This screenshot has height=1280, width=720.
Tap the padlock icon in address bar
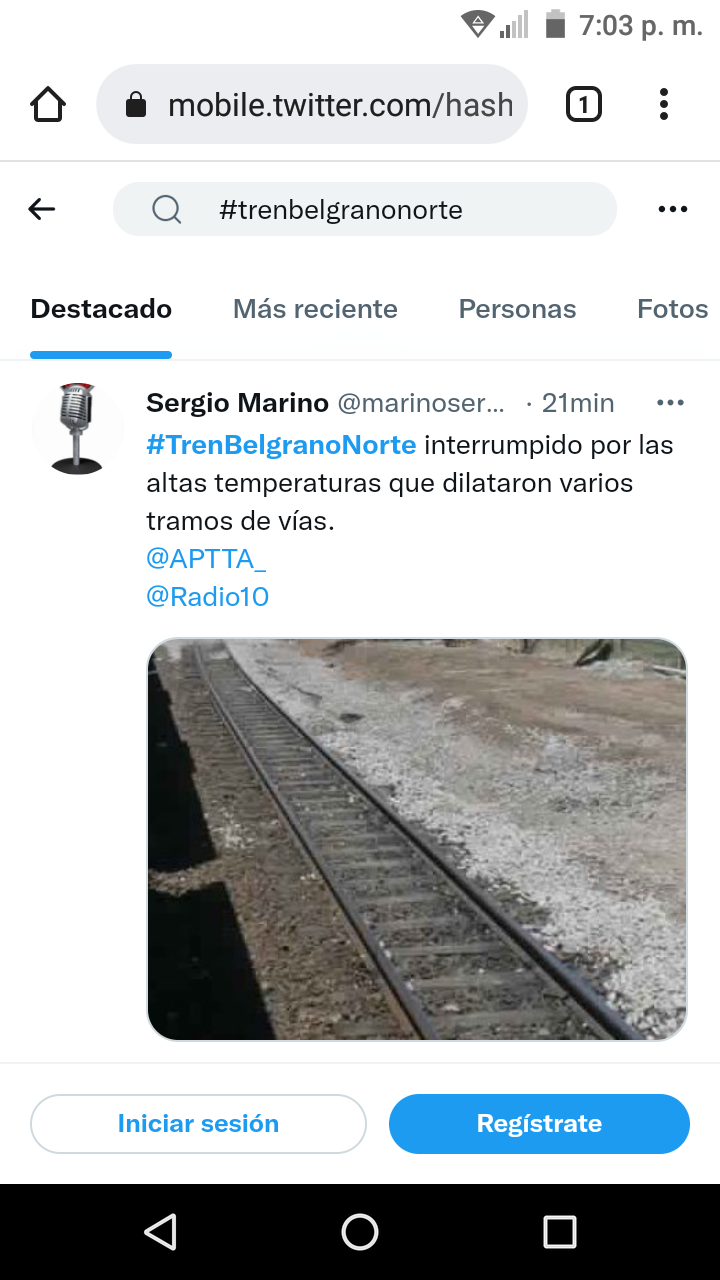pyautogui.click(x=136, y=105)
